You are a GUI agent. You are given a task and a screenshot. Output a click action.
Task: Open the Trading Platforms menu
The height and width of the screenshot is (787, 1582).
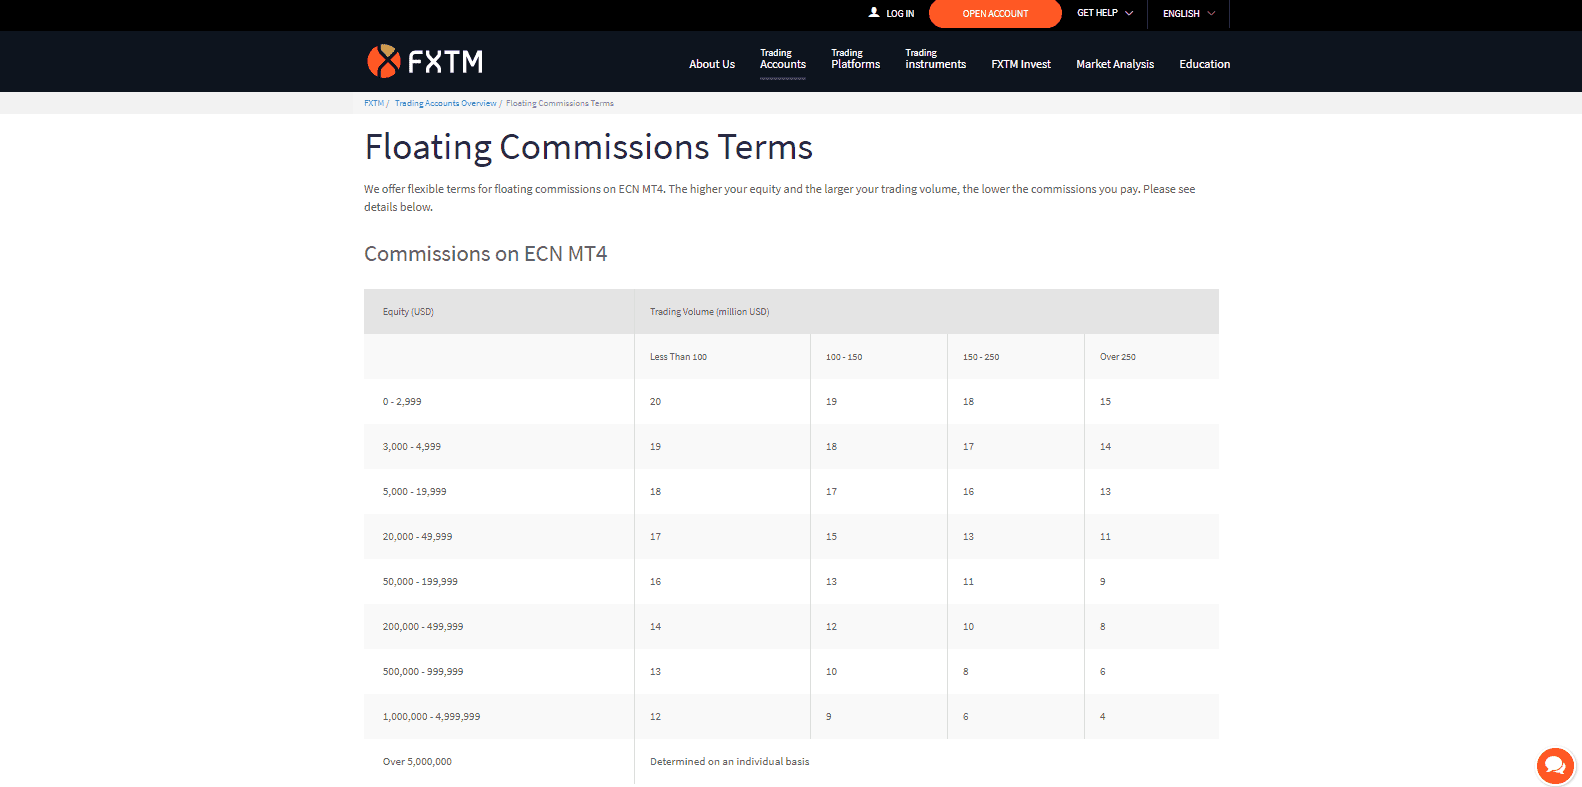856,59
